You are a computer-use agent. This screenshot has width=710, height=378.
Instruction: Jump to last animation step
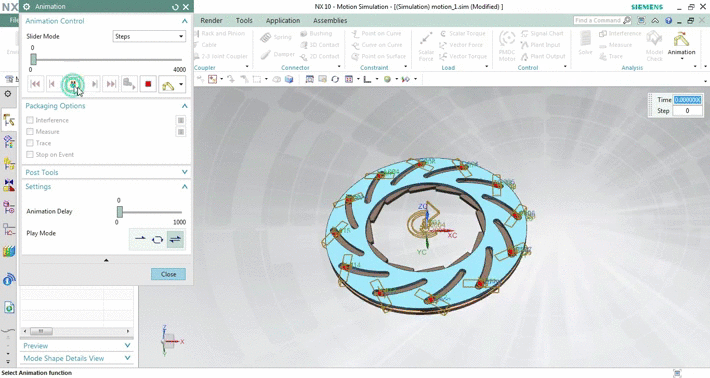(111, 84)
